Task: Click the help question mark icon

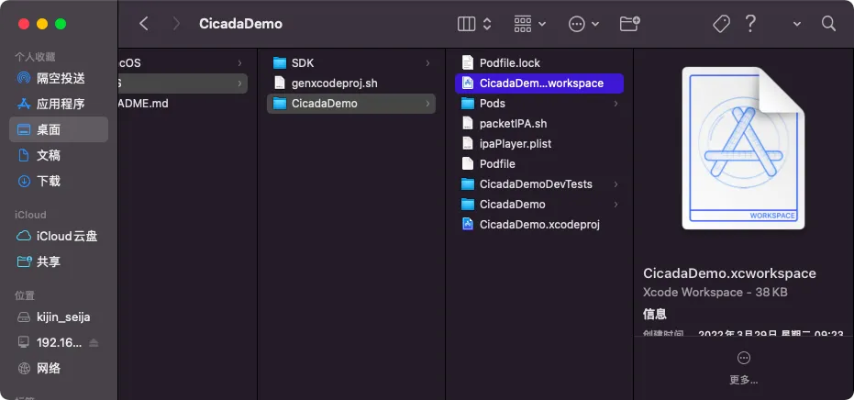Action: click(751, 23)
